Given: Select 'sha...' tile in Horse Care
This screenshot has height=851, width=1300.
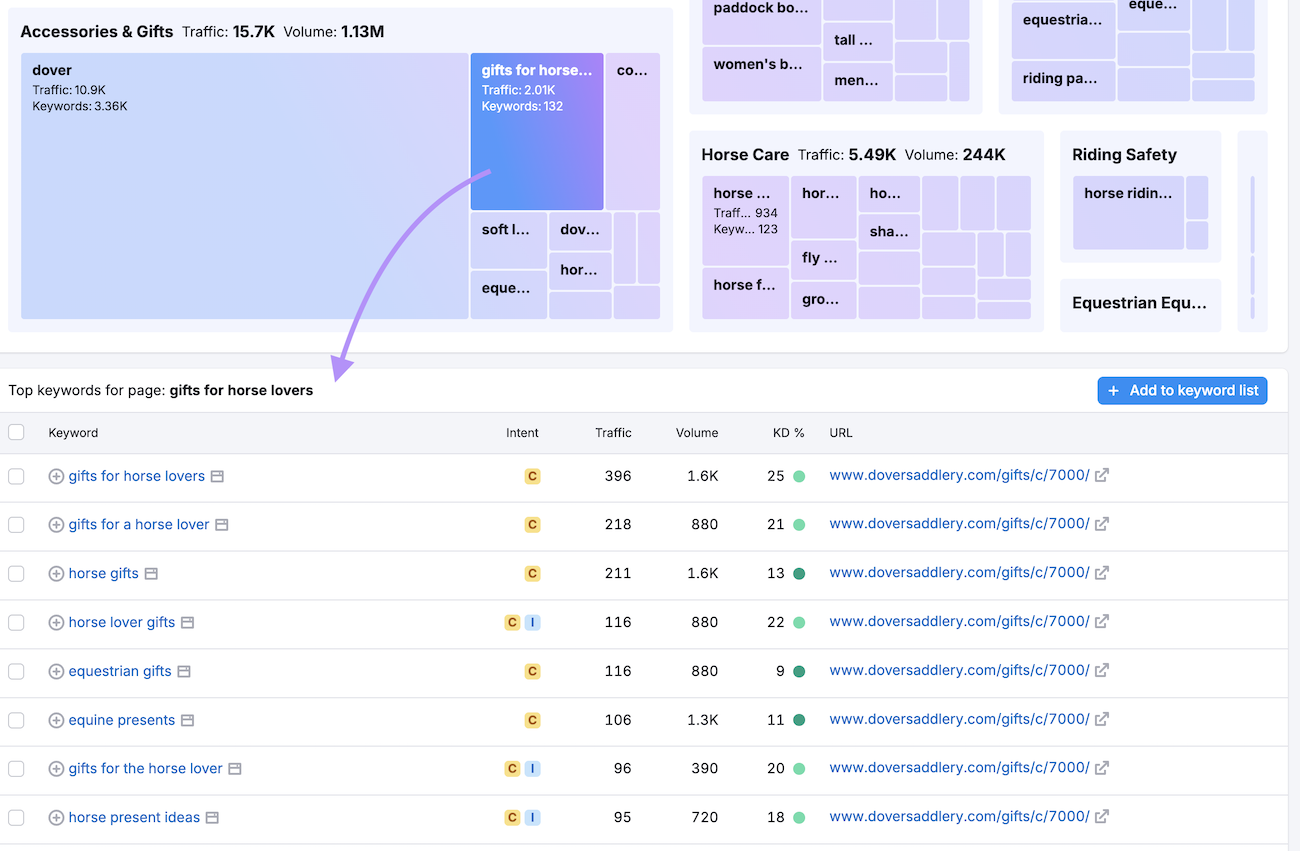Looking at the screenshot, I should [x=889, y=231].
